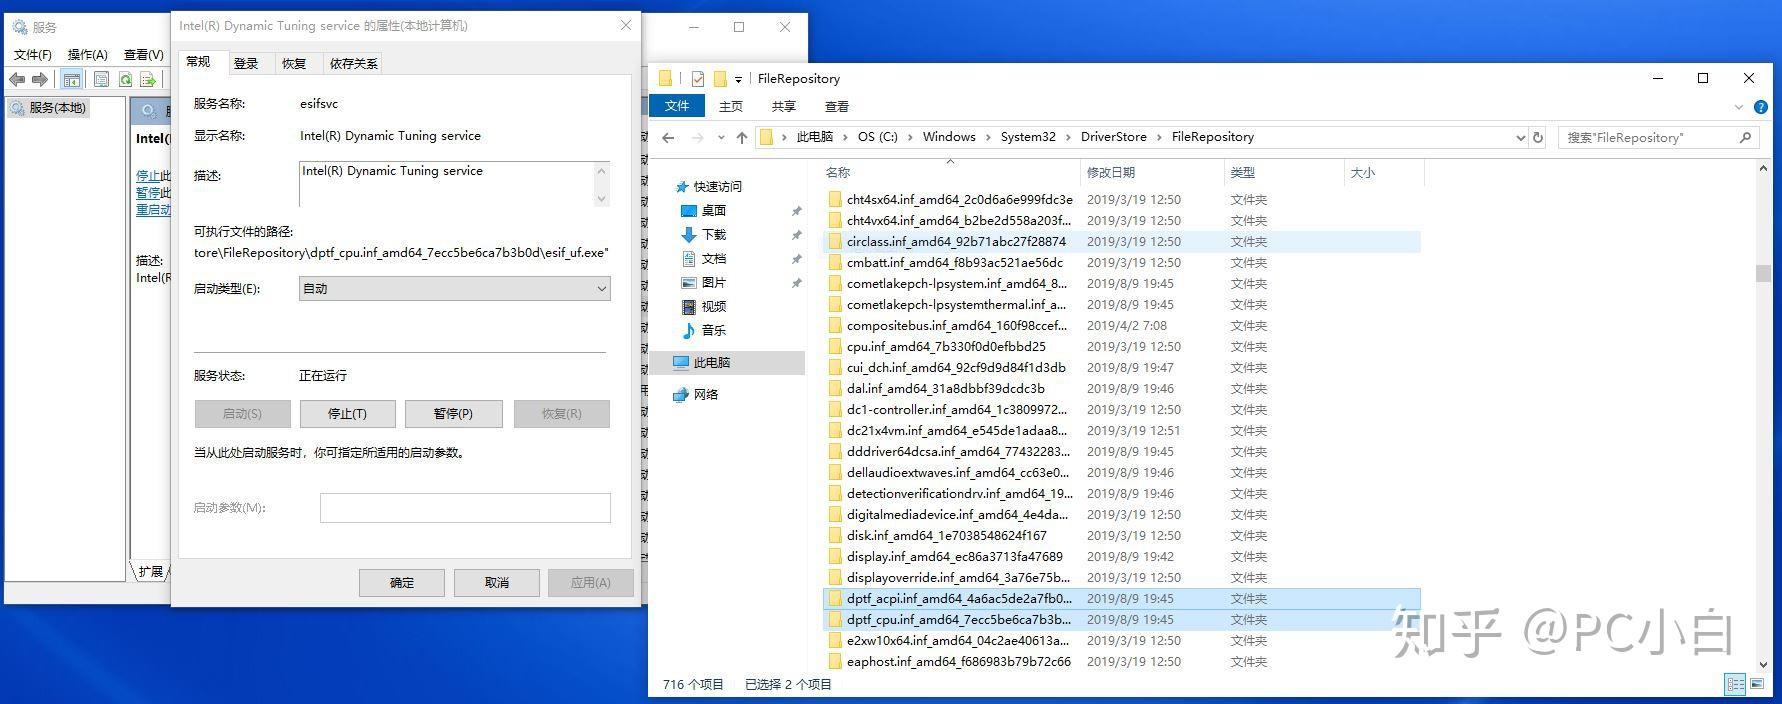Click the pin icon beside 桌面

tap(797, 211)
